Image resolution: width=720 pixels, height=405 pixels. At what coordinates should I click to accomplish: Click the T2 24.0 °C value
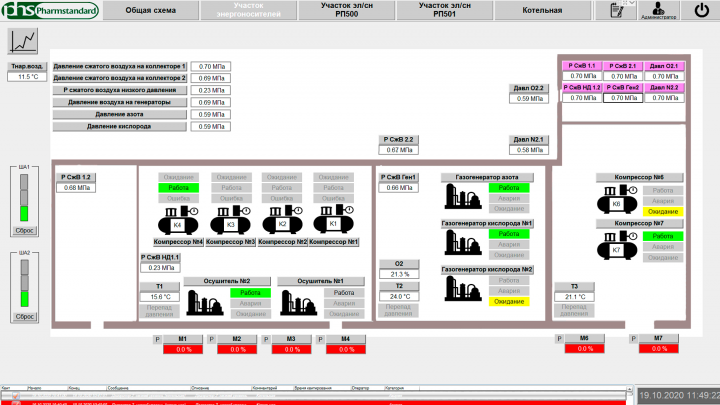[399, 297]
